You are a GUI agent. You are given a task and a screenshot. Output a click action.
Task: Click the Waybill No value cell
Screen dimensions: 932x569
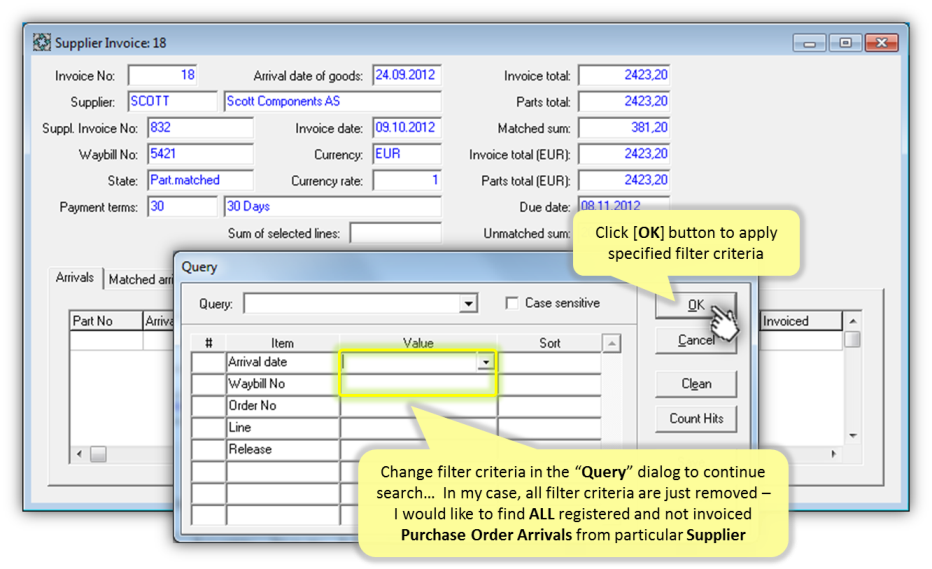[418, 384]
